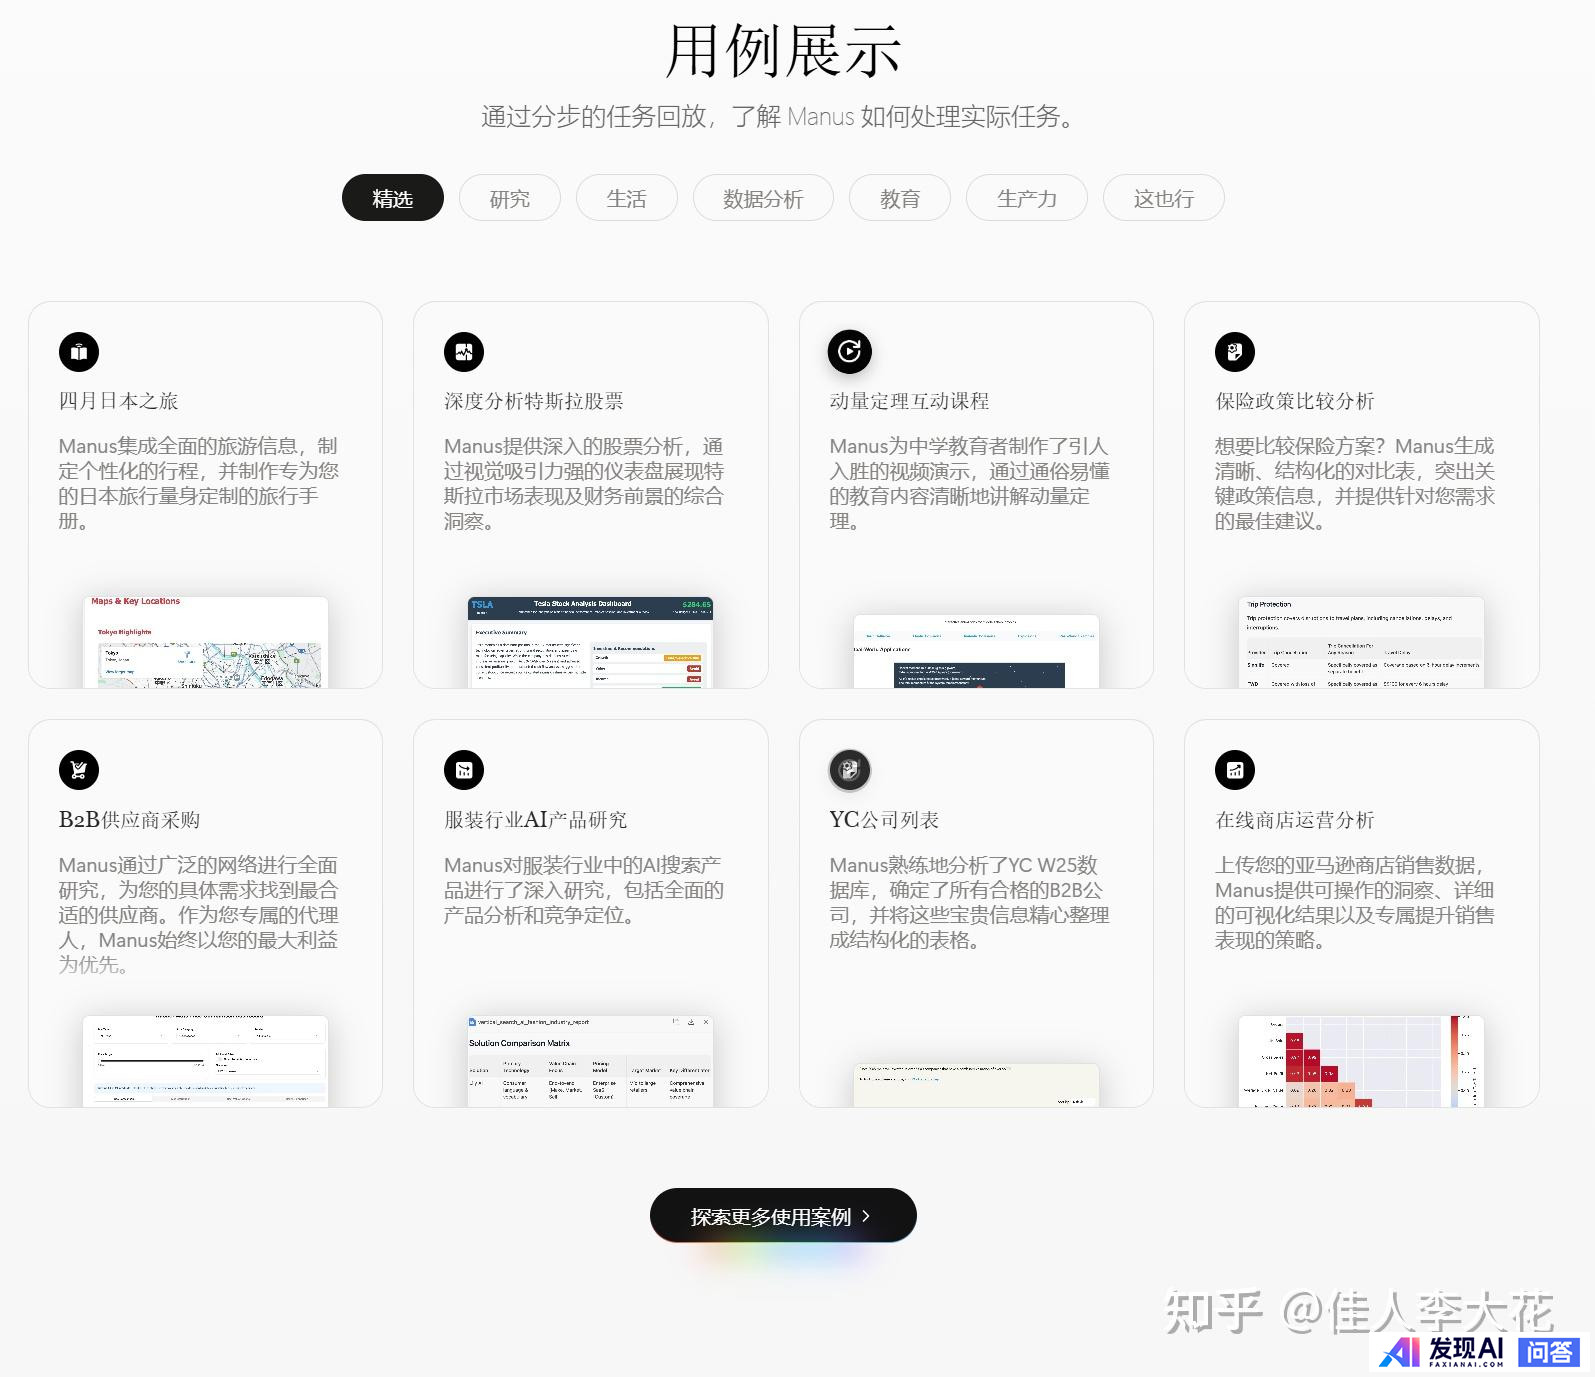Click the stock chart icon for 深度分析特斯拉股票
Image resolution: width=1595 pixels, height=1377 pixels.
(x=464, y=352)
